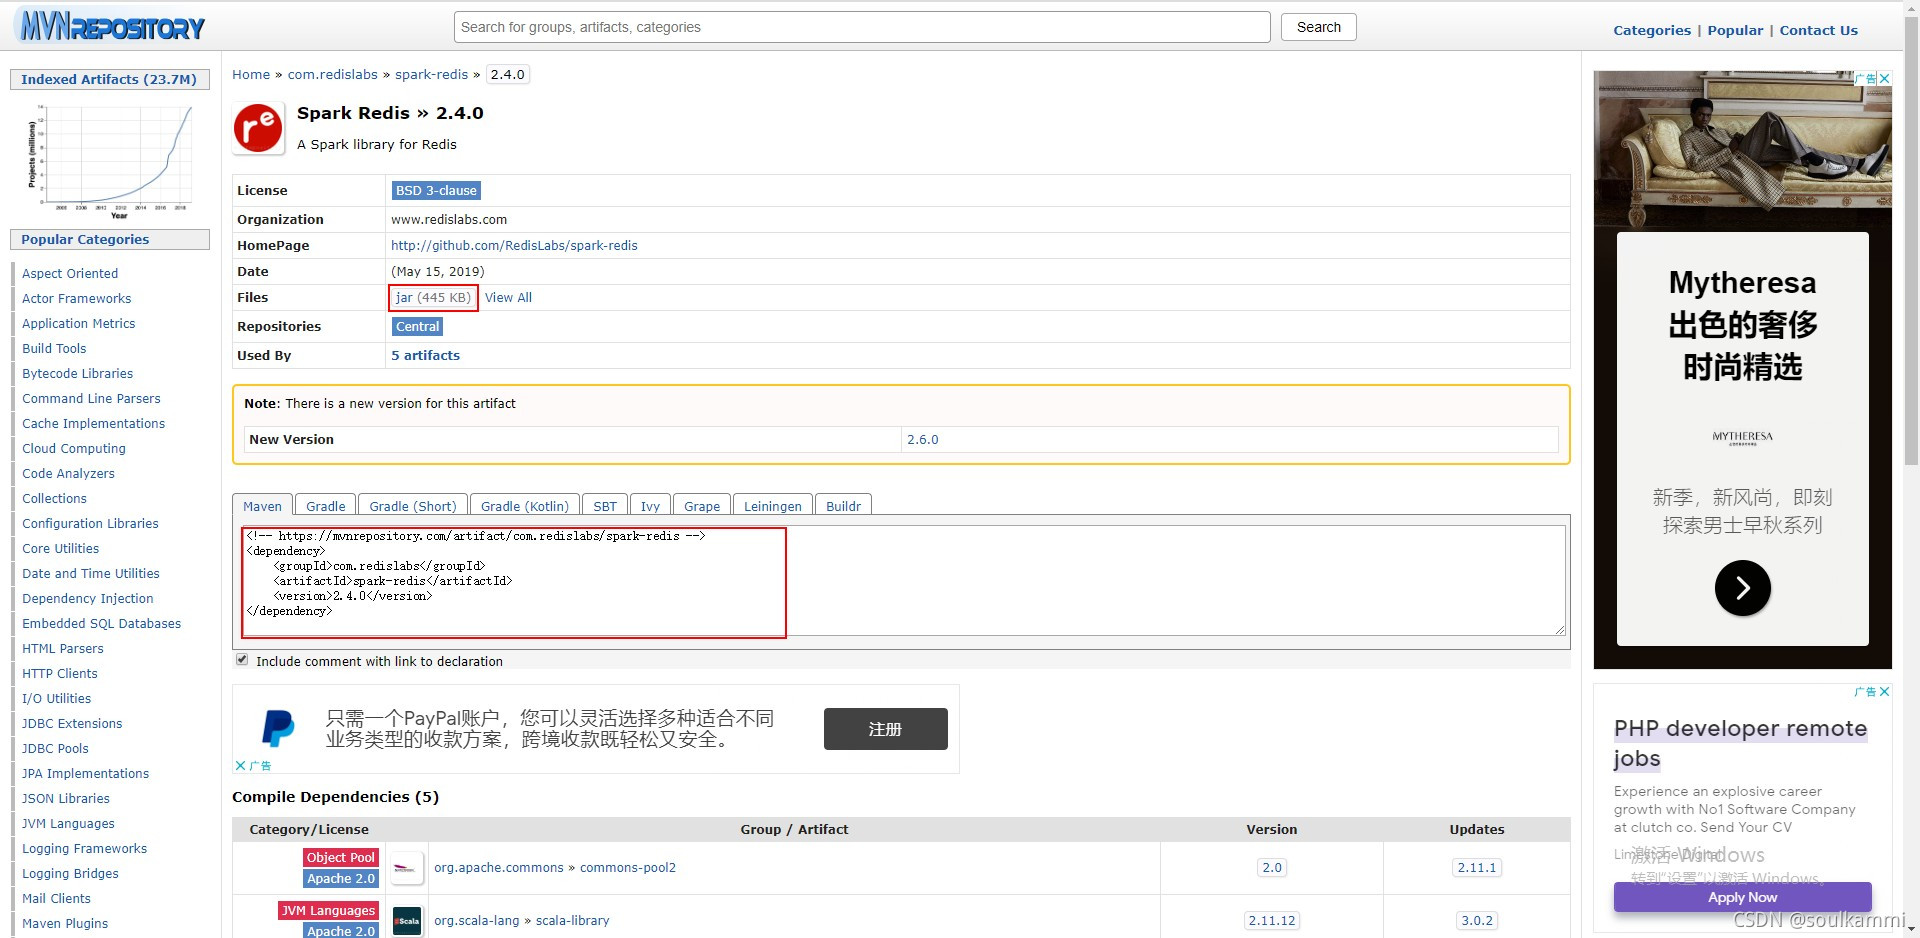Screen dimensions: 1920x938
Task: Select the Maven tab
Action: [x=262, y=506]
